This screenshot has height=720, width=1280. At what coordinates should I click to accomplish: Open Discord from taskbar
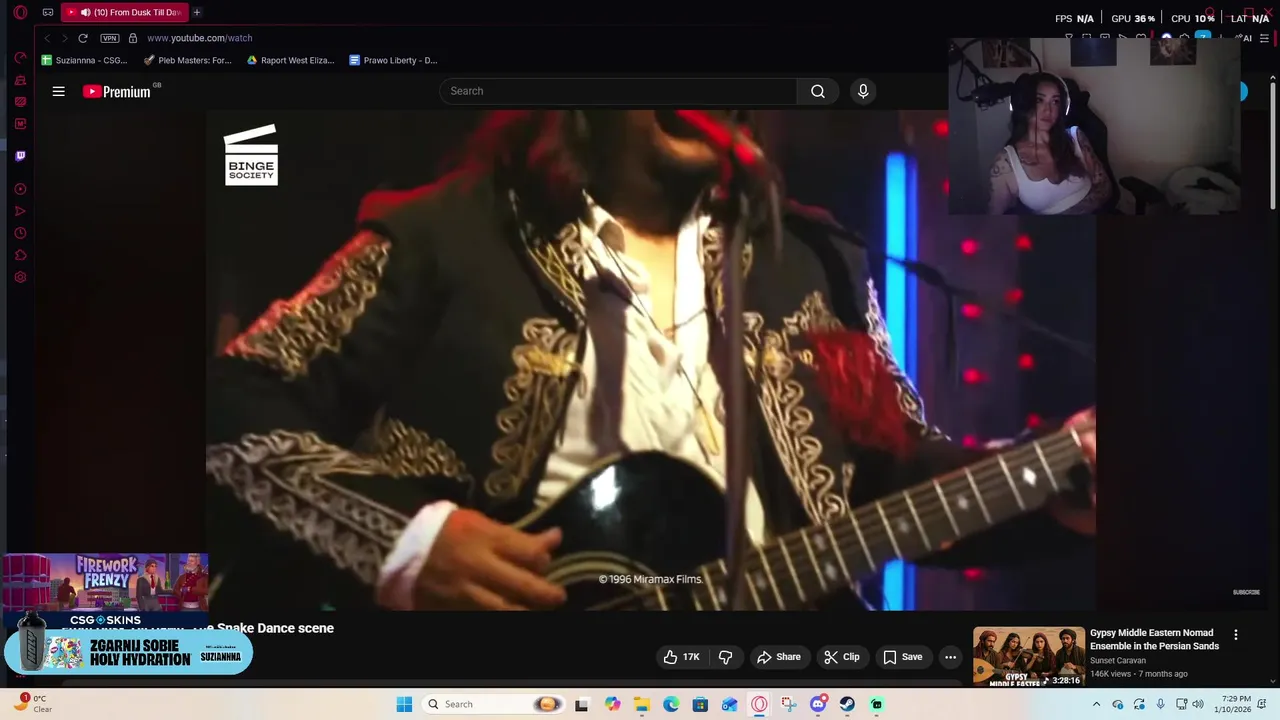pyautogui.click(x=818, y=704)
